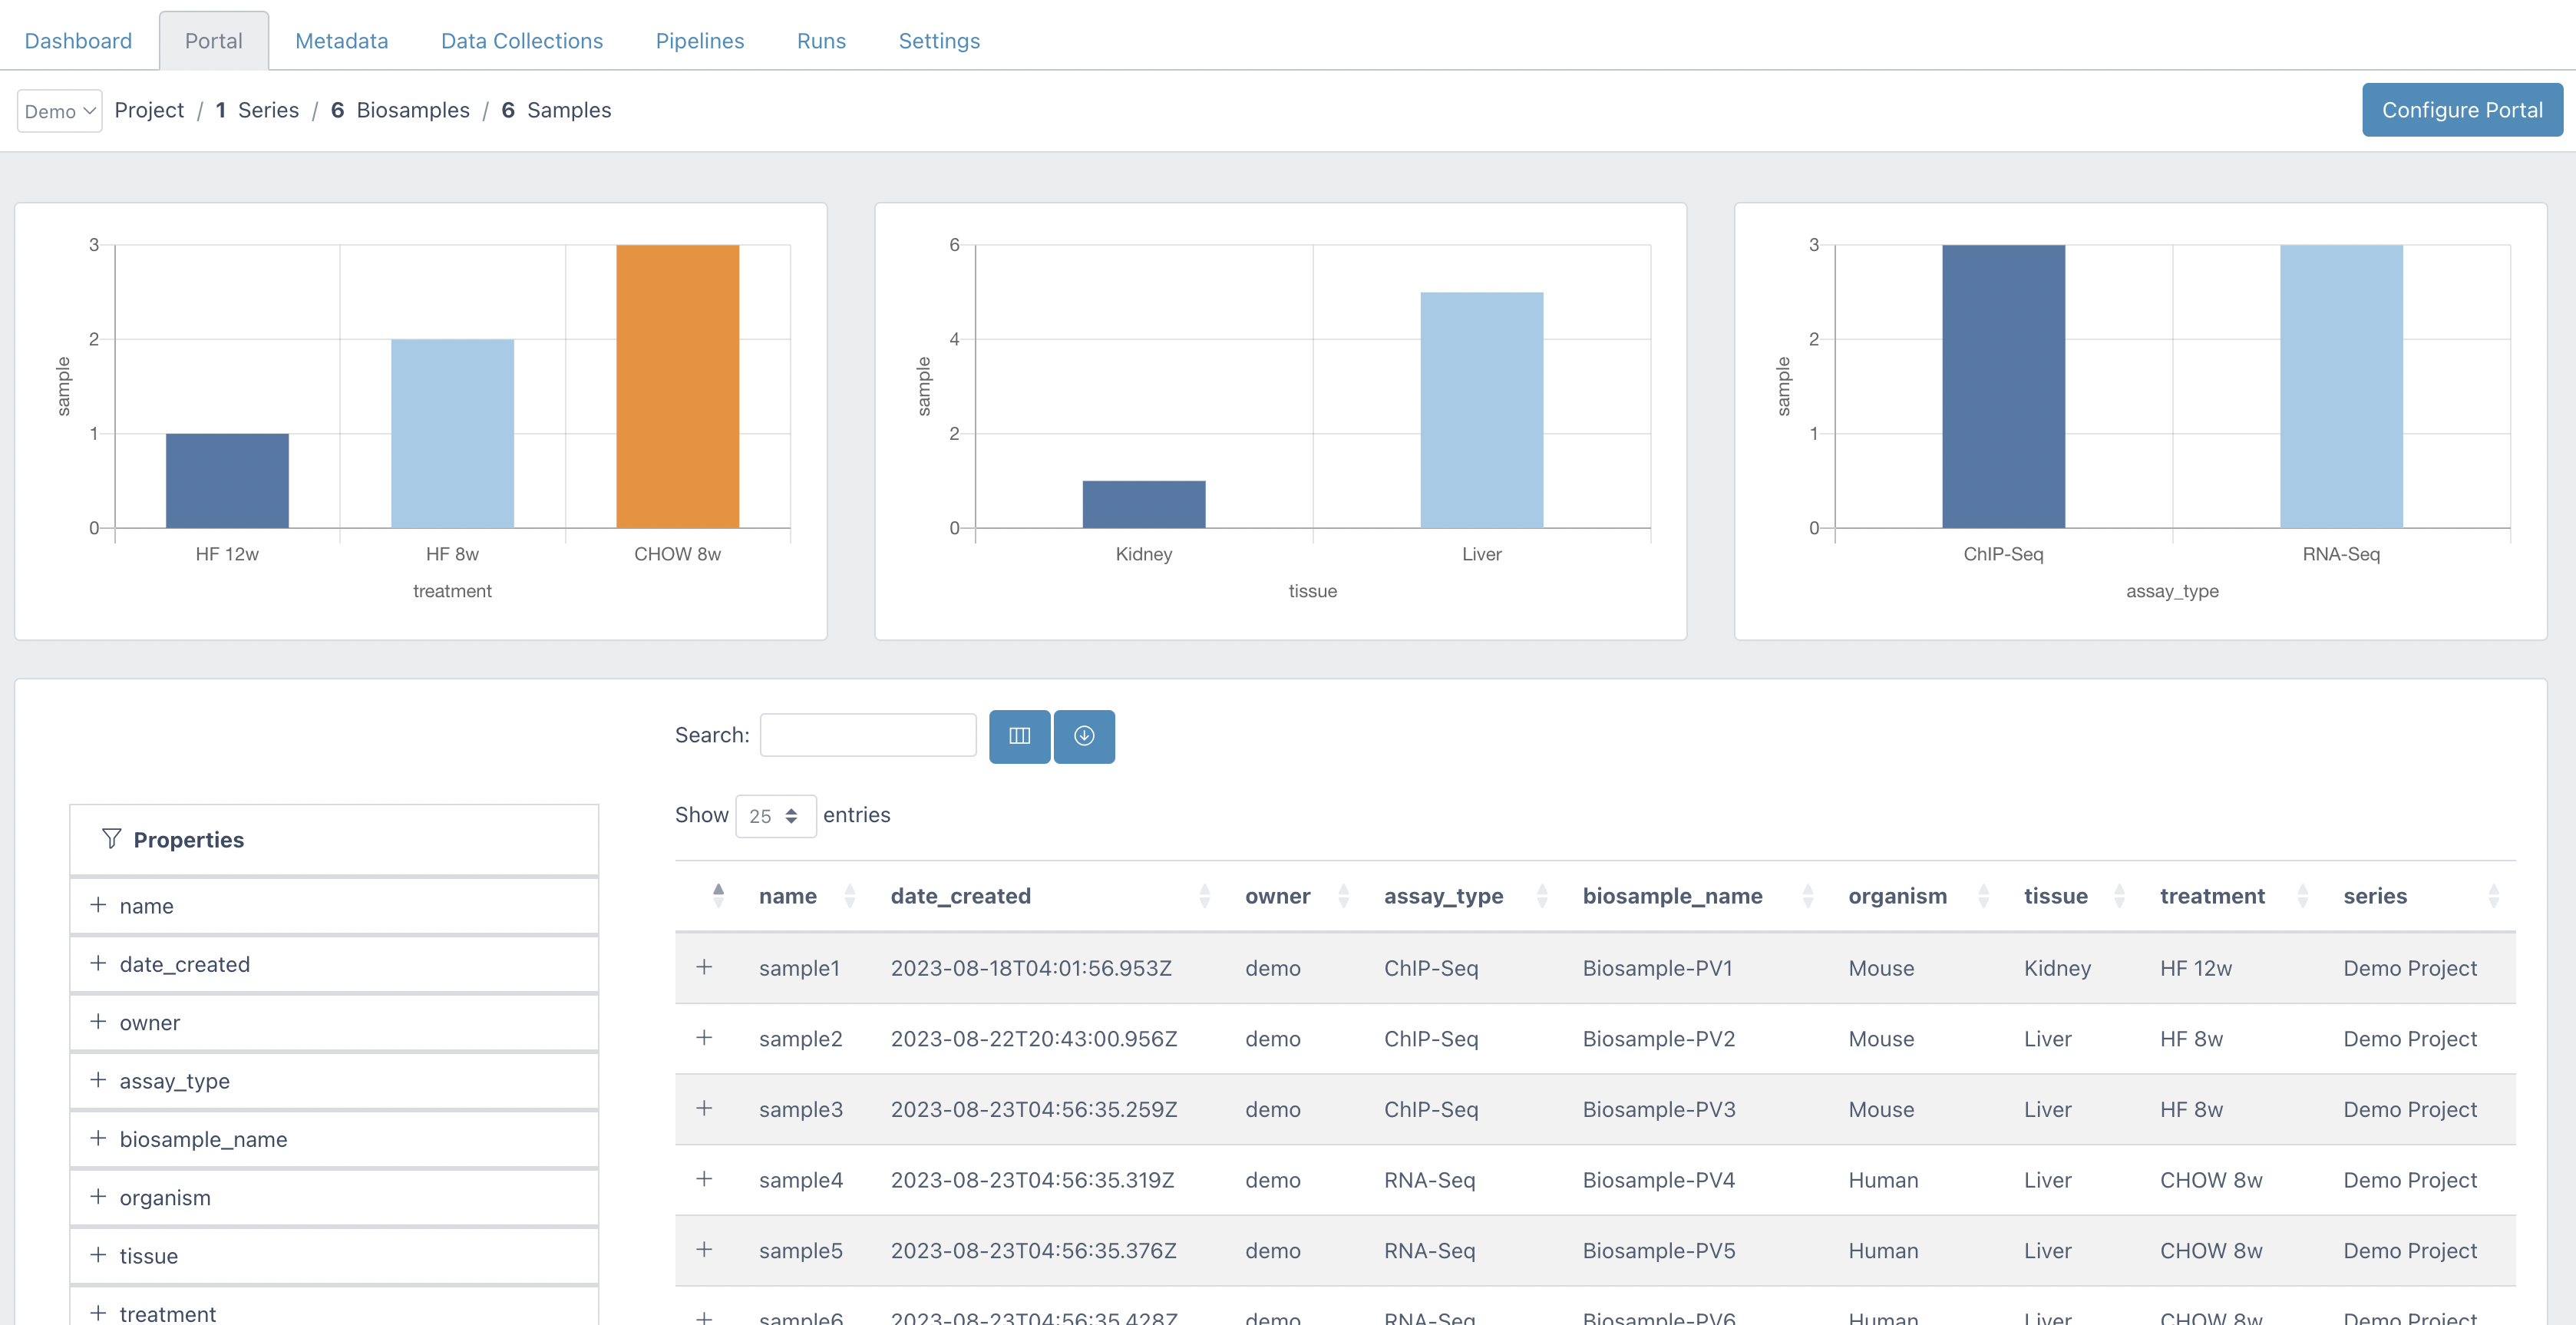
Task: Click the Kidney tissue cell in sample1 row
Action: (2057, 968)
